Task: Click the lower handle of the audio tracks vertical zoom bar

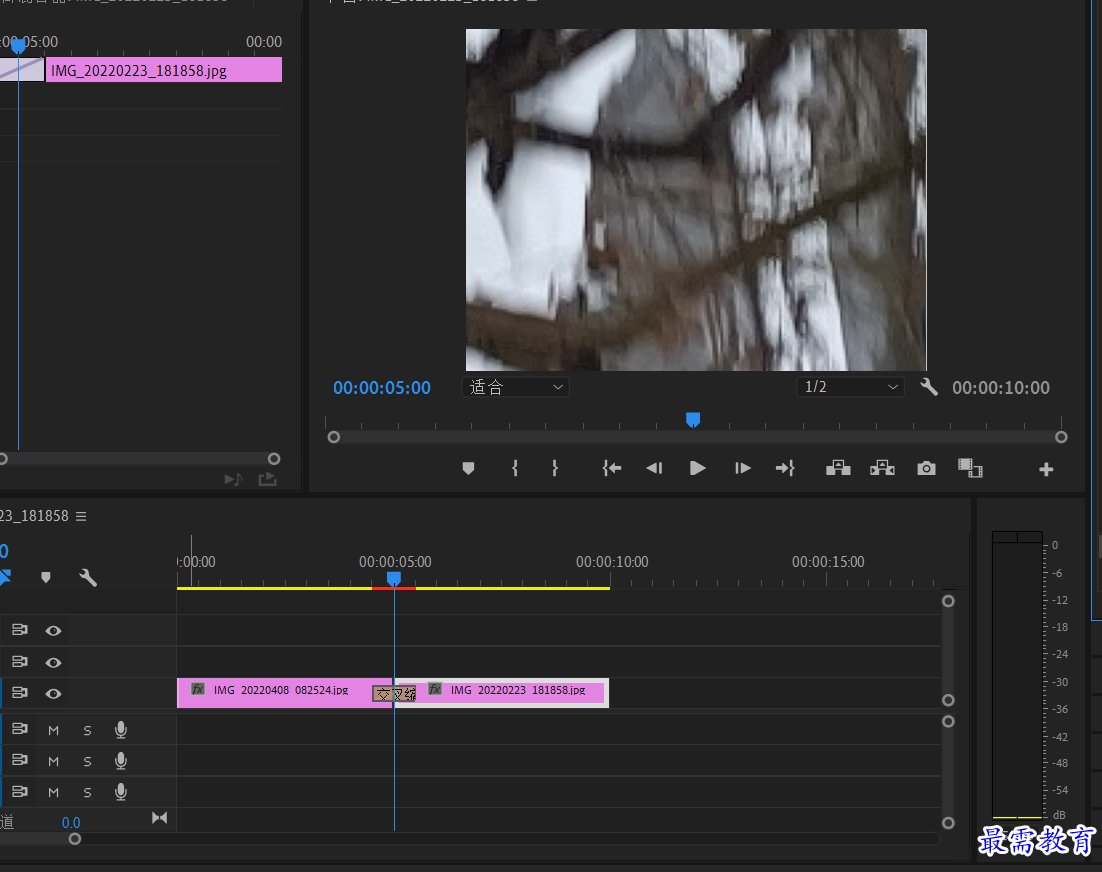Action: click(x=948, y=823)
